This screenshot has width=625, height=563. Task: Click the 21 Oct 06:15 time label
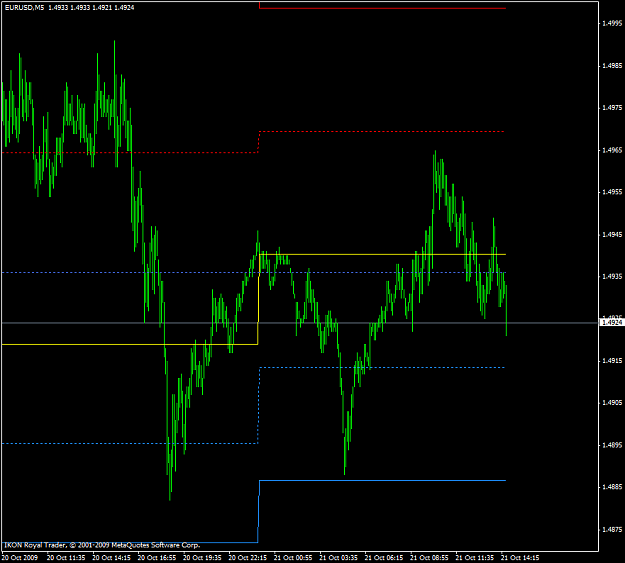[384, 557]
